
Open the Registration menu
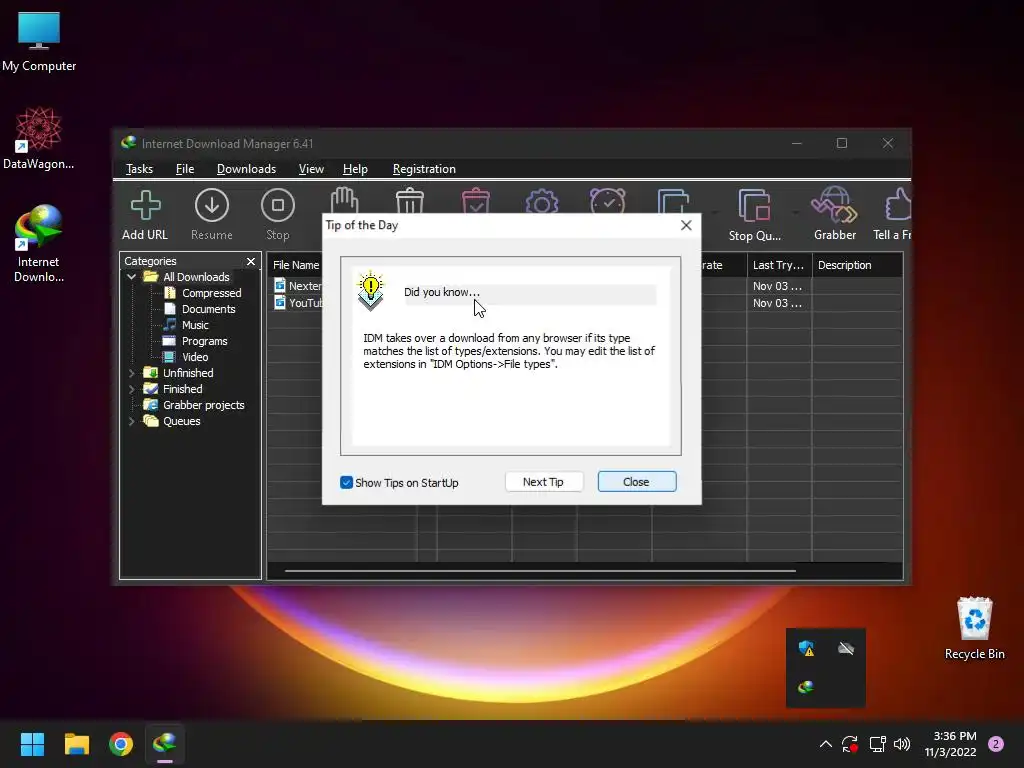pyautogui.click(x=424, y=169)
